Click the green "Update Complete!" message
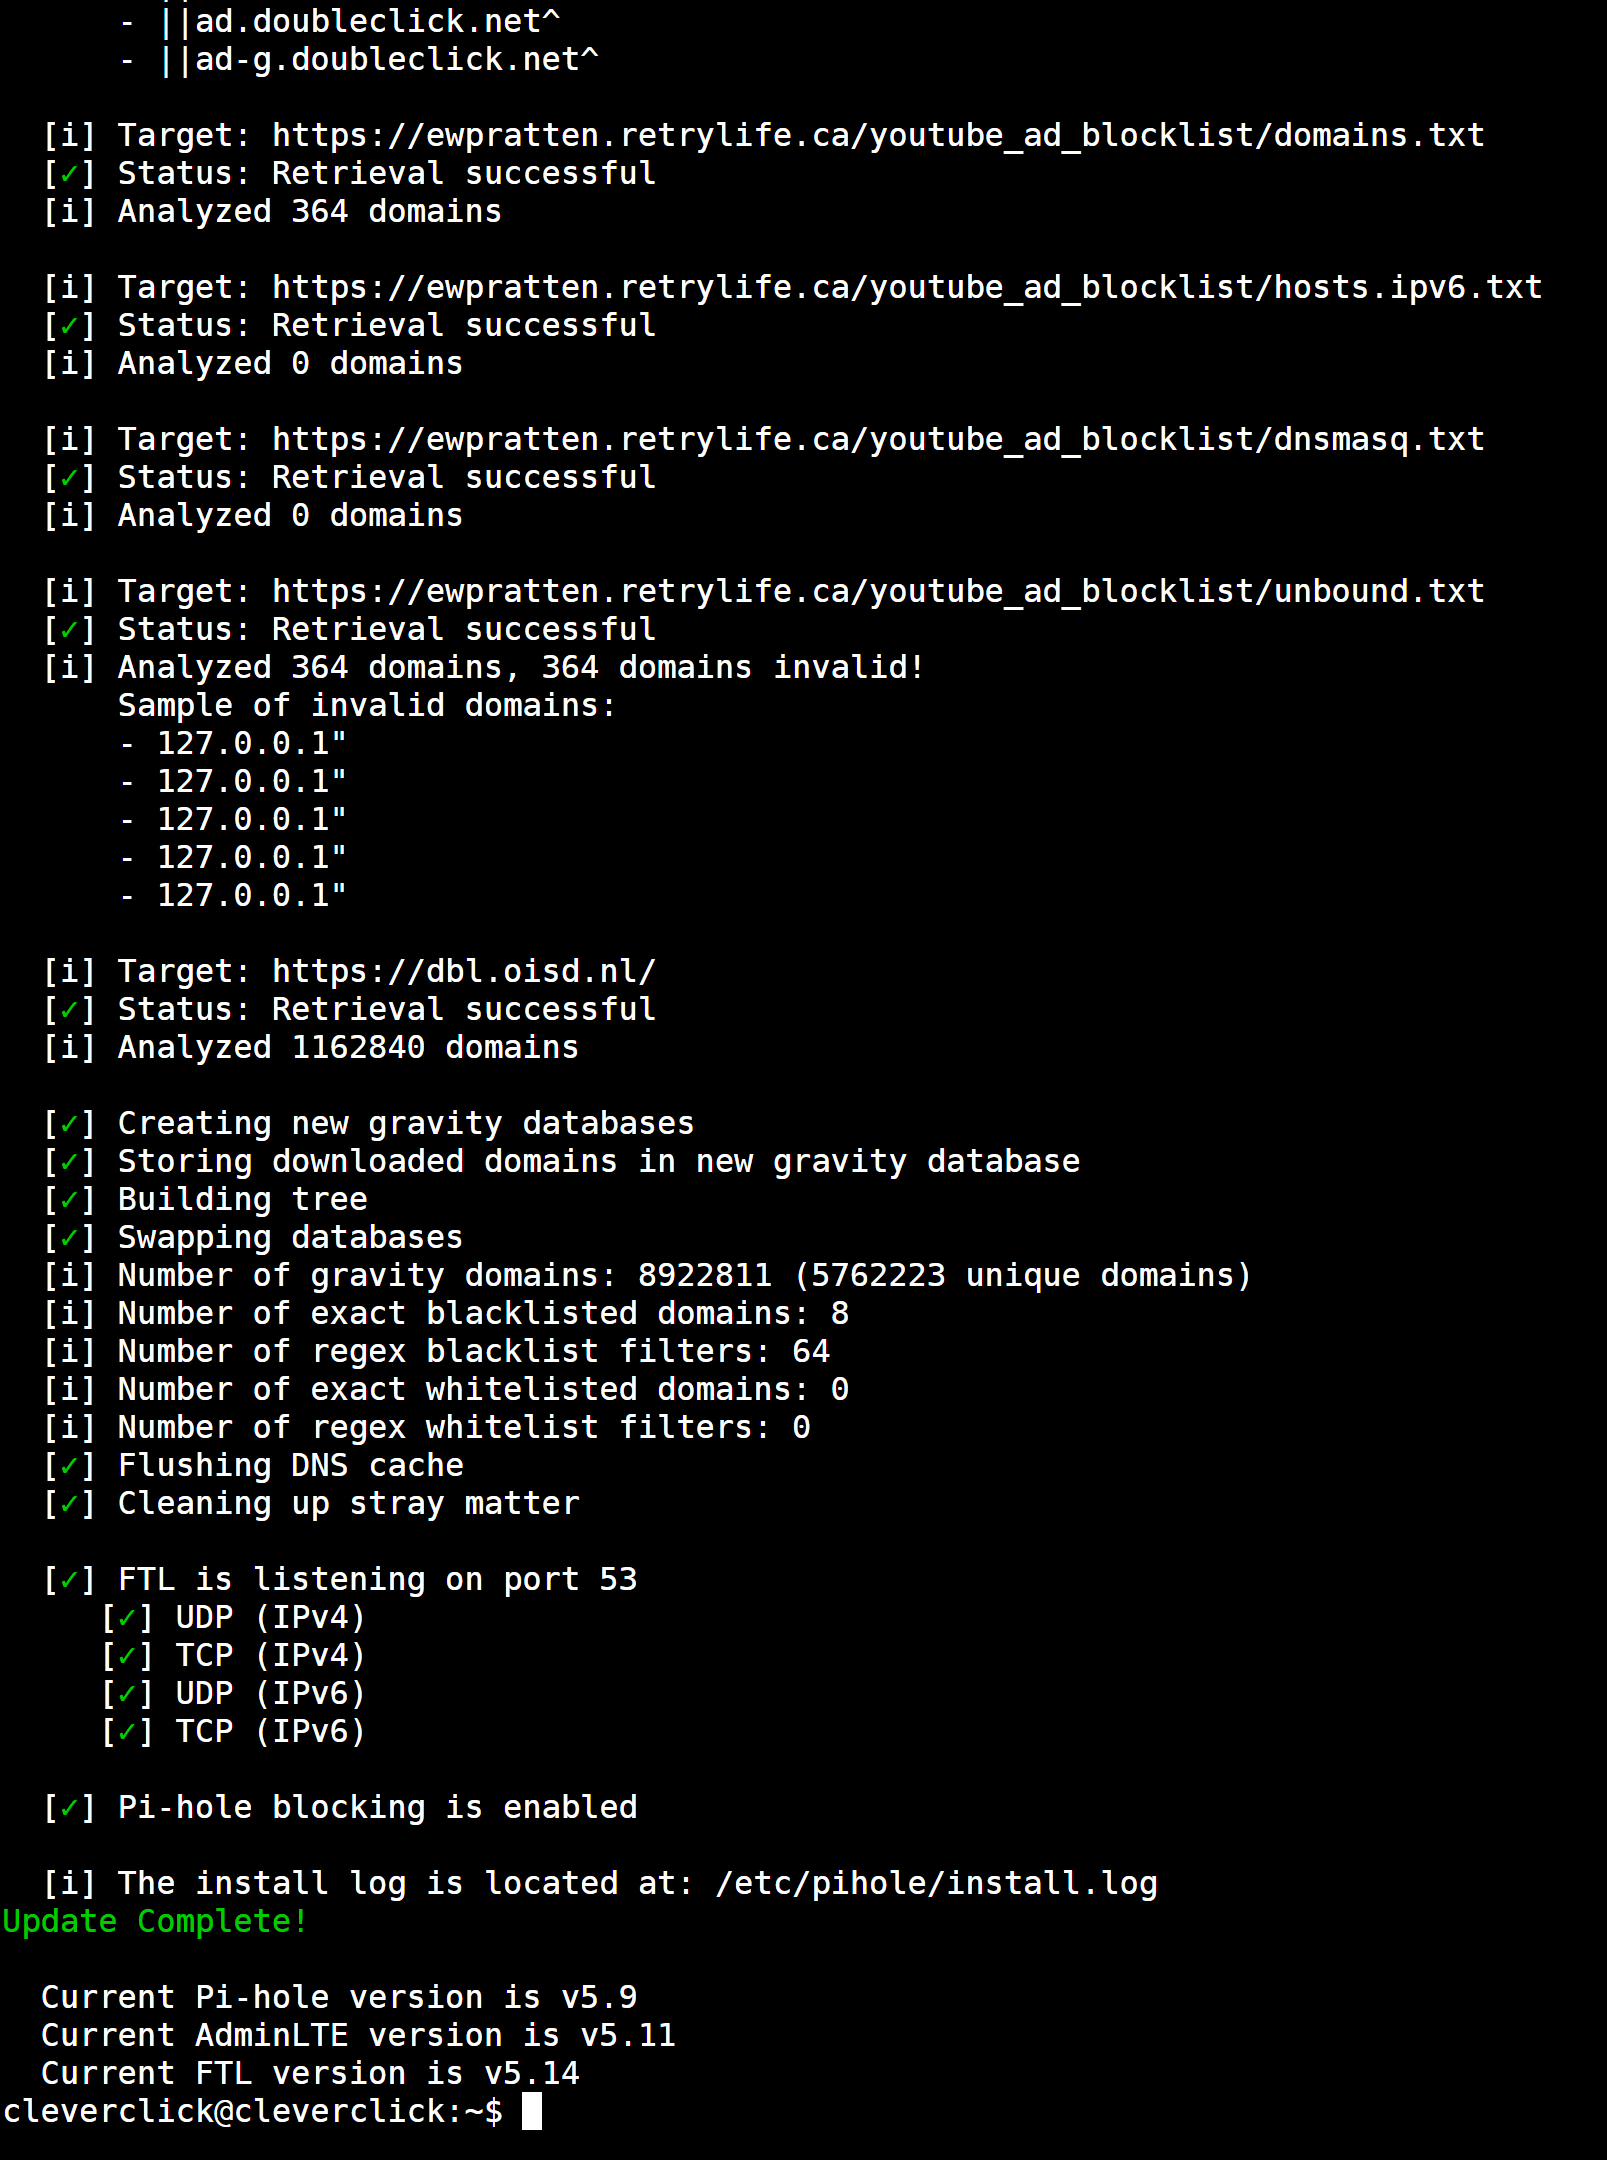The image size is (1607, 2160). click(x=155, y=1921)
